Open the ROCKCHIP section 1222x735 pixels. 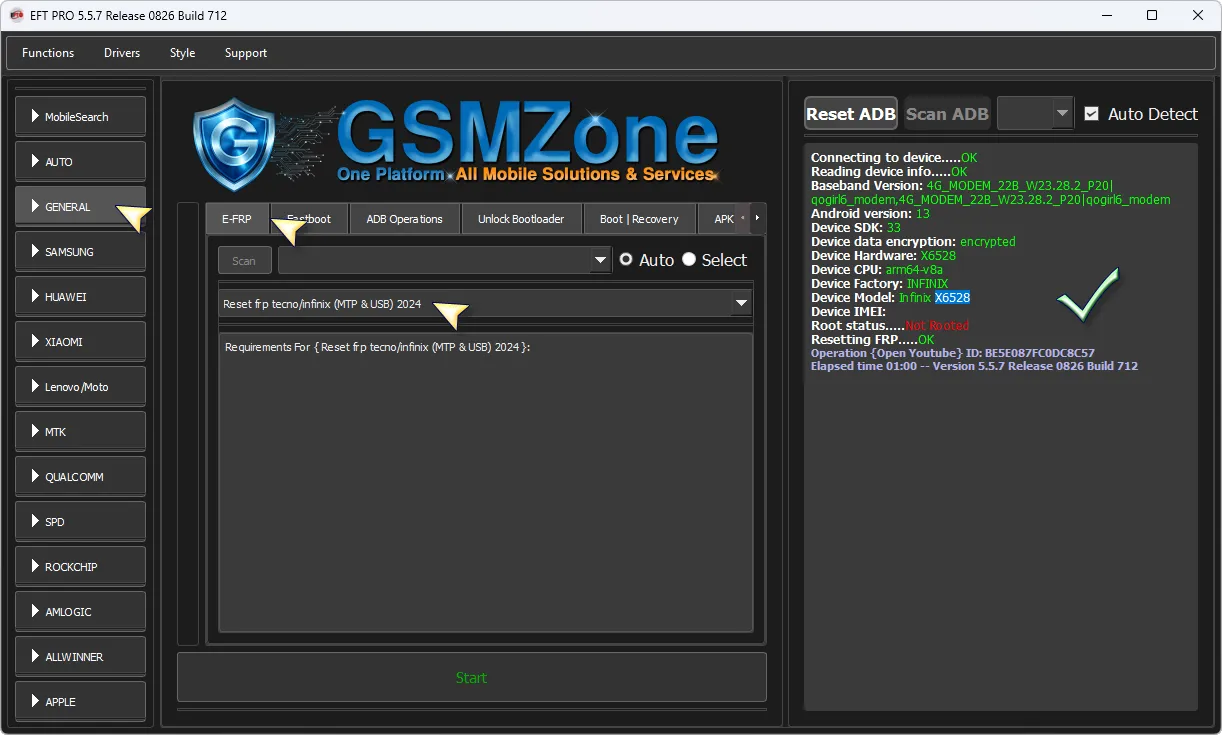click(80, 566)
